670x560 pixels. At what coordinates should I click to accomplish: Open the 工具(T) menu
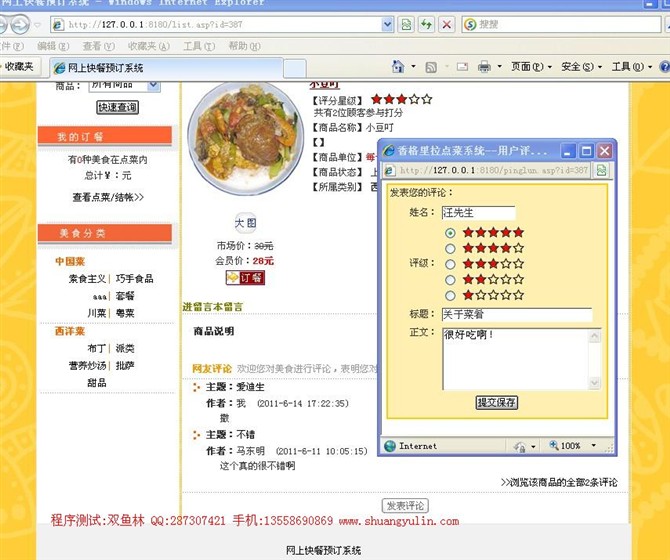199,46
